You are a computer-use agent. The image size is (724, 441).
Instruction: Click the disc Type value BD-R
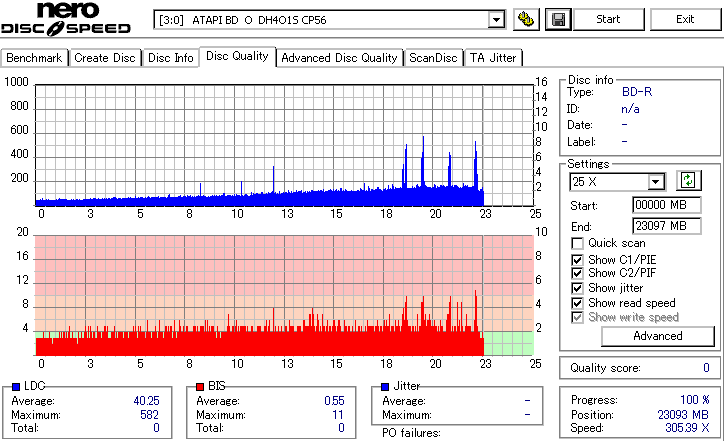[637, 92]
